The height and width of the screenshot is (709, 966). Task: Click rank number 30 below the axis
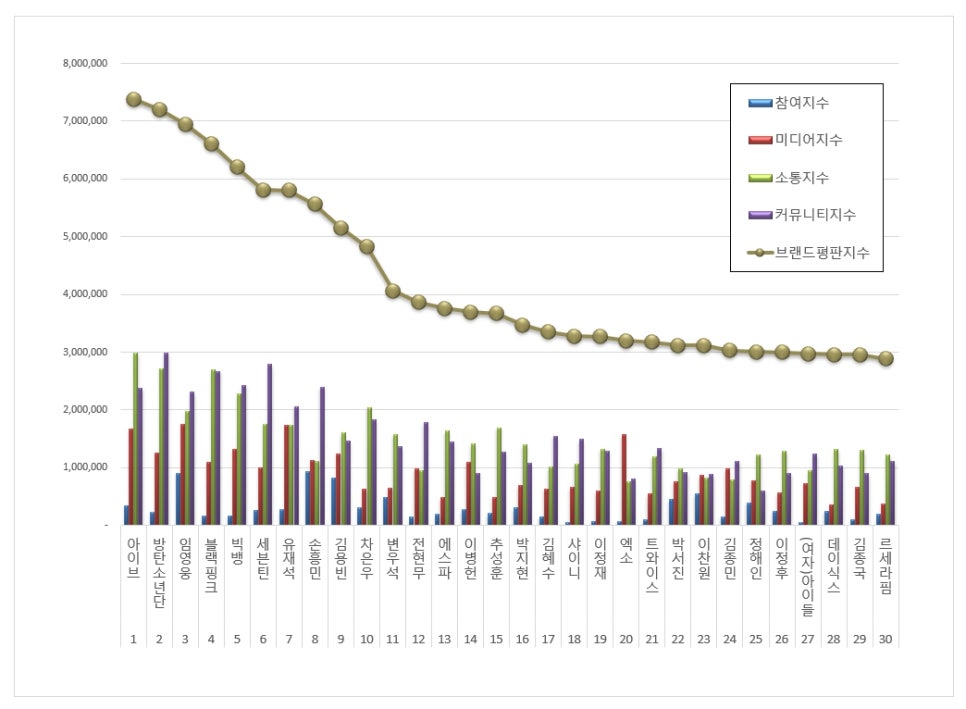point(886,638)
